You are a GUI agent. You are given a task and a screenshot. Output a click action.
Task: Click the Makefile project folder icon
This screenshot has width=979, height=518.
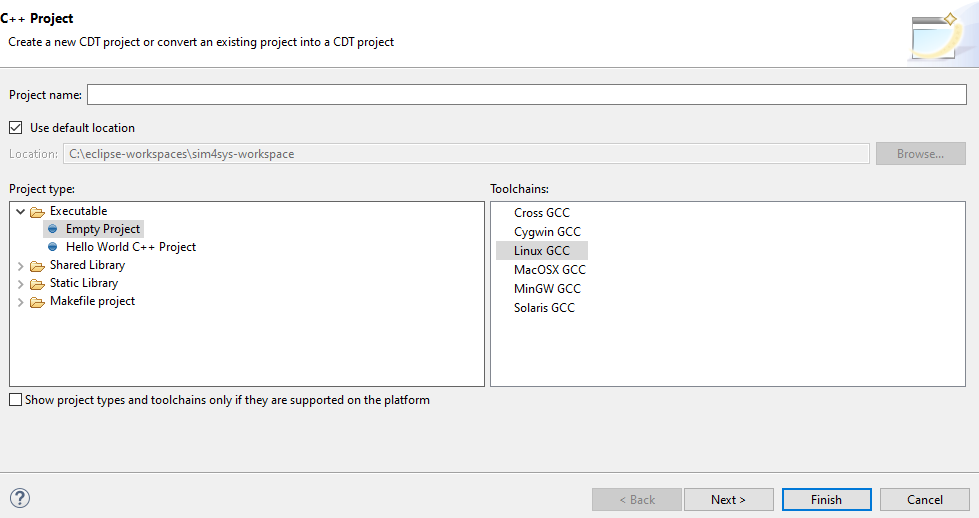pos(37,302)
